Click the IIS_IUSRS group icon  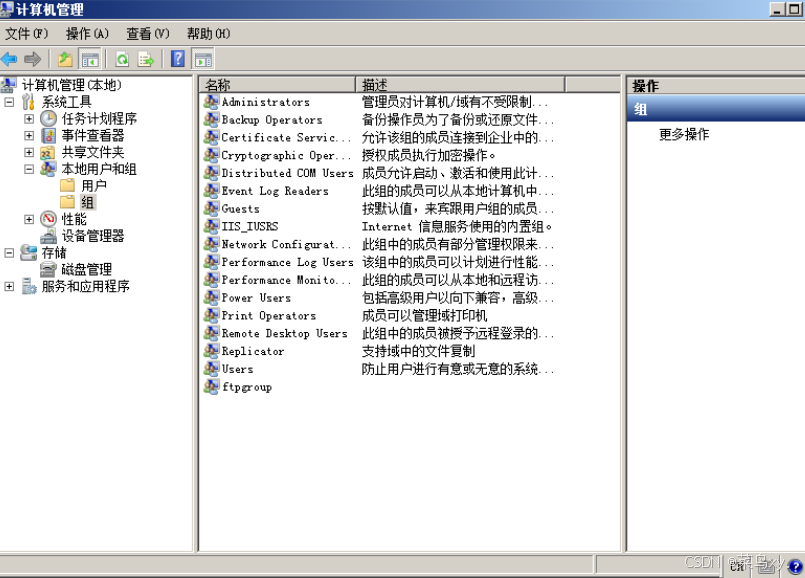[211, 226]
